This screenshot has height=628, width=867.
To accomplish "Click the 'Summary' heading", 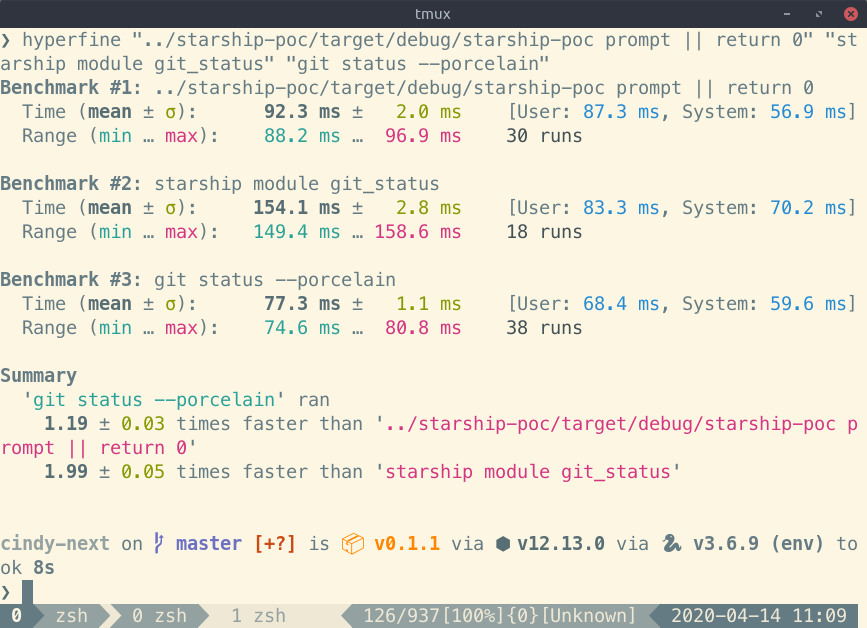I will 38,376.
